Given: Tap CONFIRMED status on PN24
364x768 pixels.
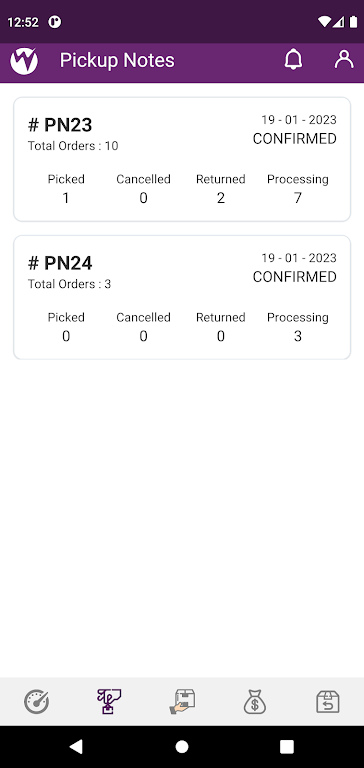Looking at the screenshot, I should (x=294, y=277).
